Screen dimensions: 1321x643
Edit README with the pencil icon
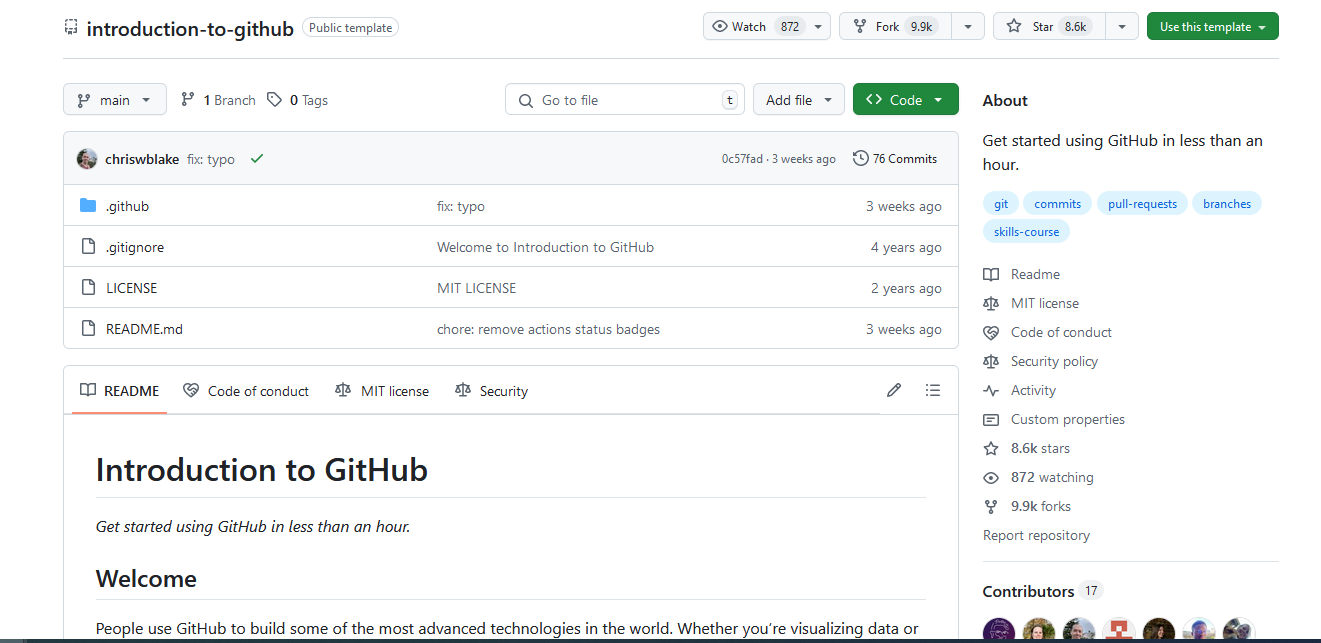894,390
